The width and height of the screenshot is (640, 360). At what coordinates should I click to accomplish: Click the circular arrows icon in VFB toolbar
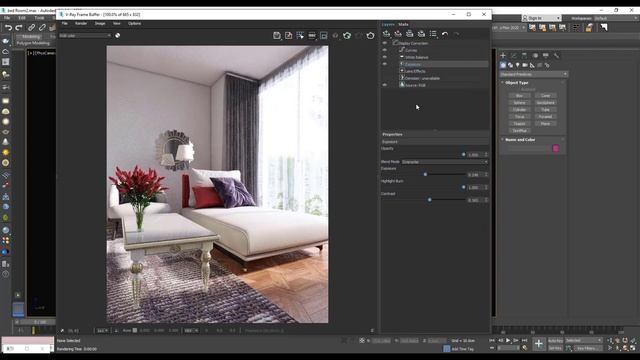coord(347,36)
